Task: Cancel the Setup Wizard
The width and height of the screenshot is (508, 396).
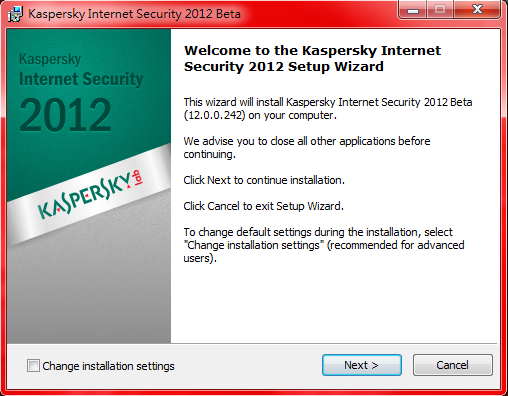Action: (x=453, y=365)
